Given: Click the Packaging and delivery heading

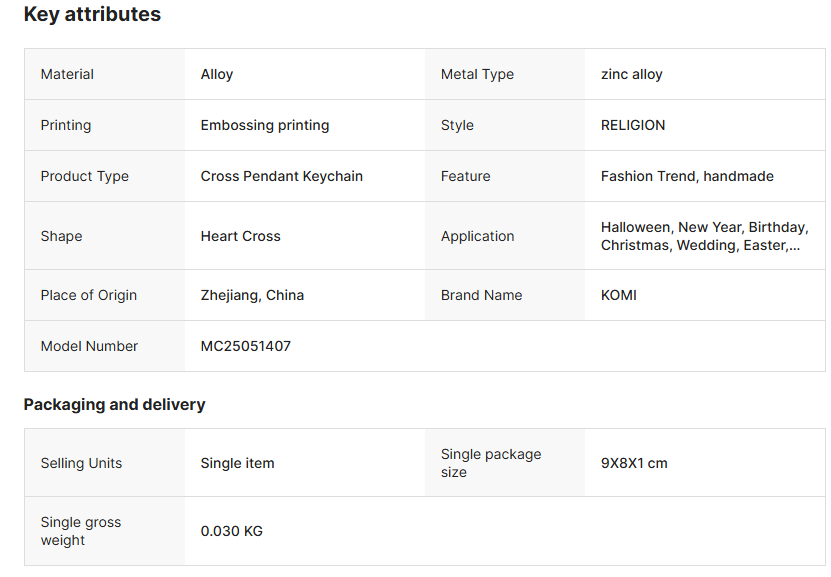Looking at the screenshot, I should pos(114,404).
